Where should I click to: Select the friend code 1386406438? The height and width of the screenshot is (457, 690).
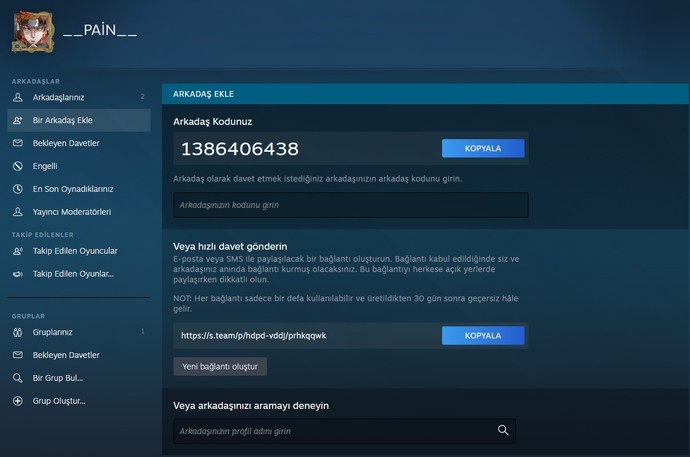(x=240, y=149)
